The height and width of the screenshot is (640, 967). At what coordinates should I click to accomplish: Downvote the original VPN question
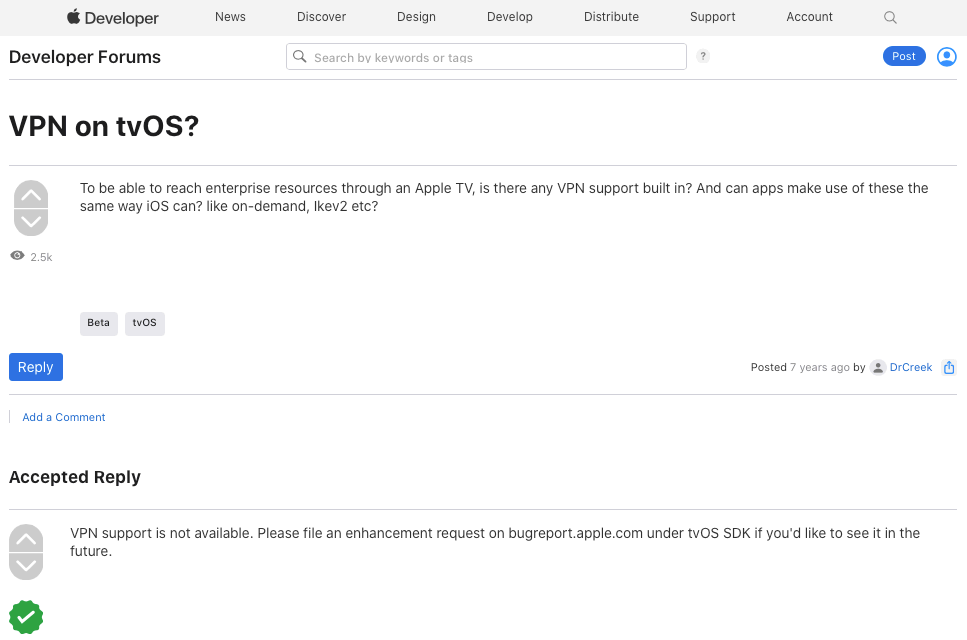pyautogui.click(x=31, y=222)
